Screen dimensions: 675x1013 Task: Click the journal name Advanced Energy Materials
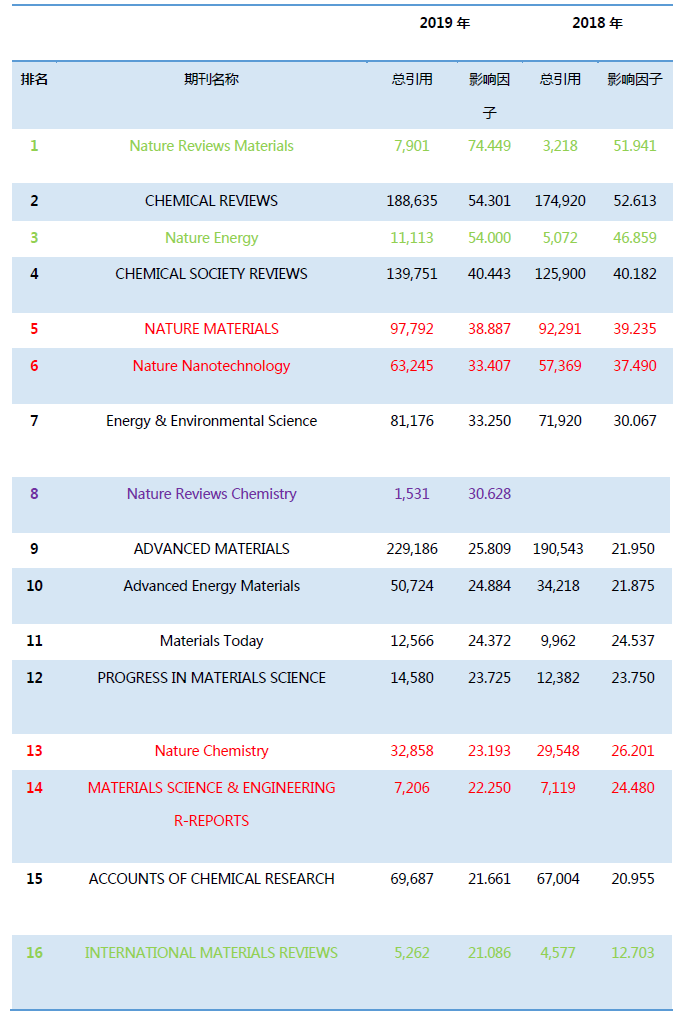211,587
